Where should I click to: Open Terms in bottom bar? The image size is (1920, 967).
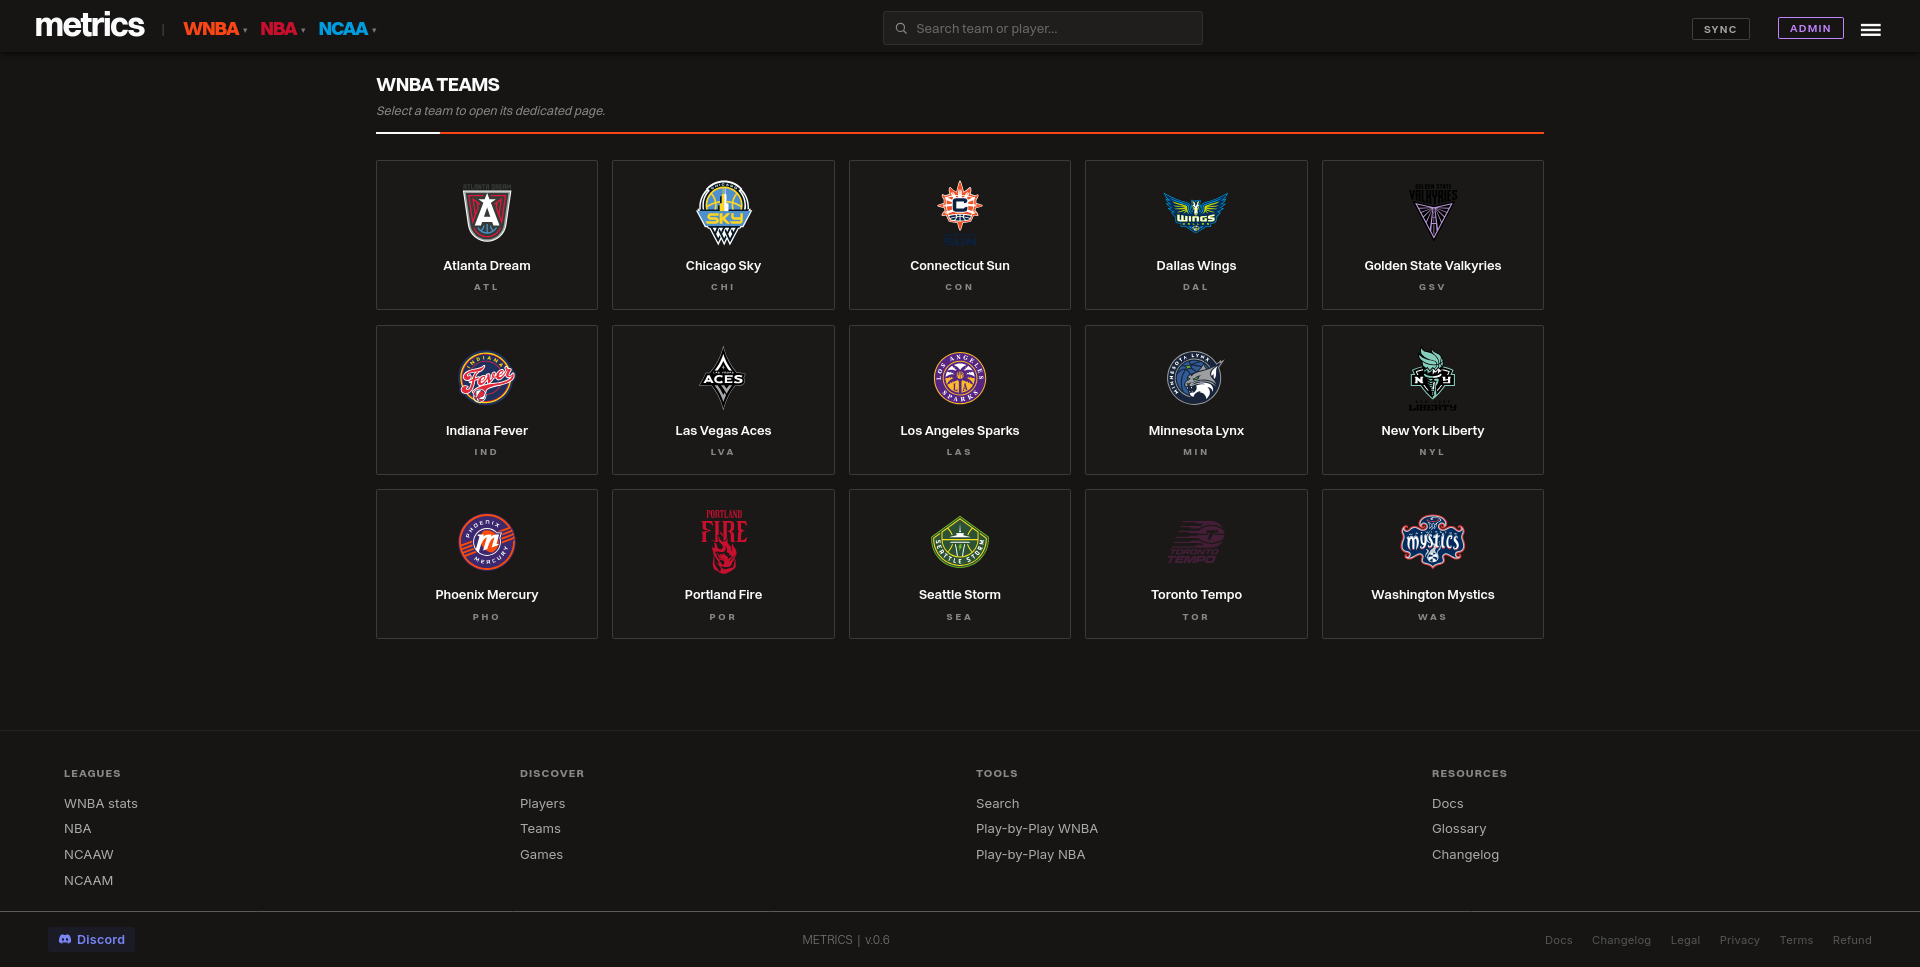1796,940
